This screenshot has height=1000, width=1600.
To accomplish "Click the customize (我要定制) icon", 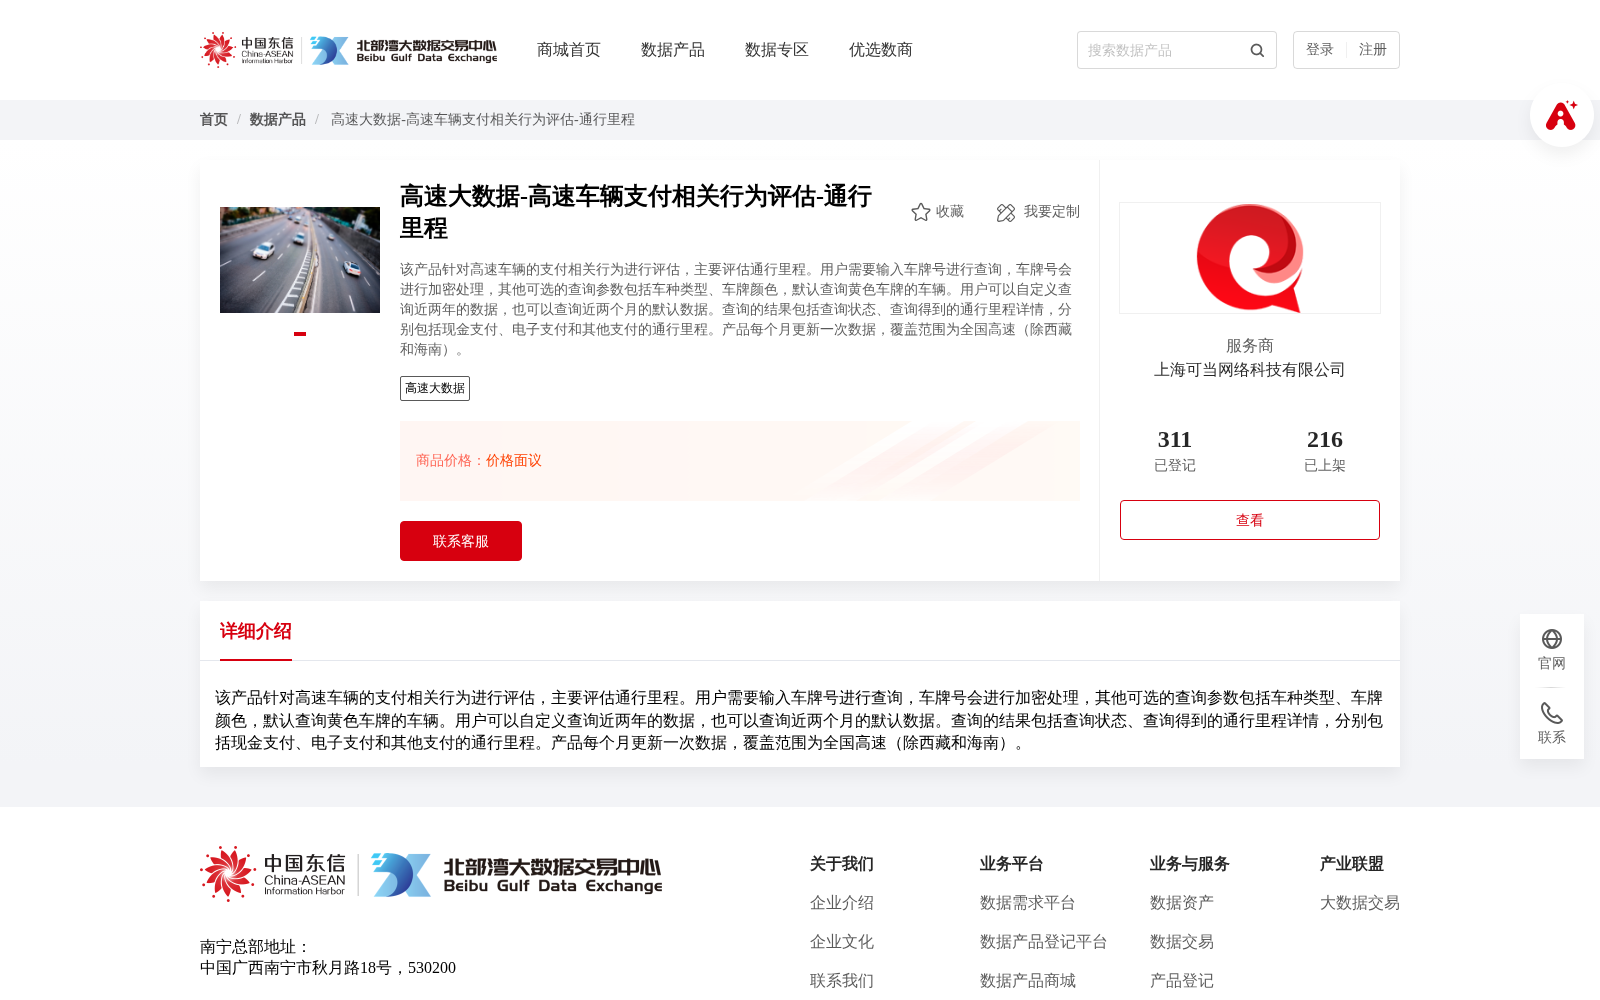I will point(1006,212).
